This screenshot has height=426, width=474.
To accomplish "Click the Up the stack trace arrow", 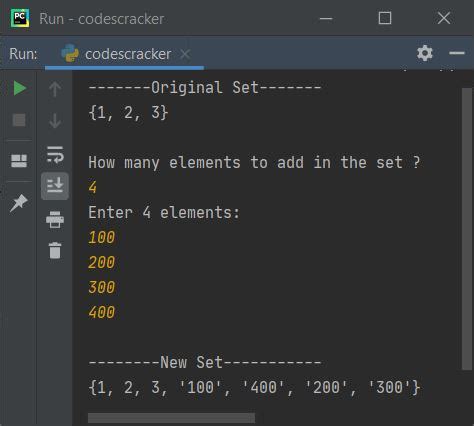I will coord(55,89).
